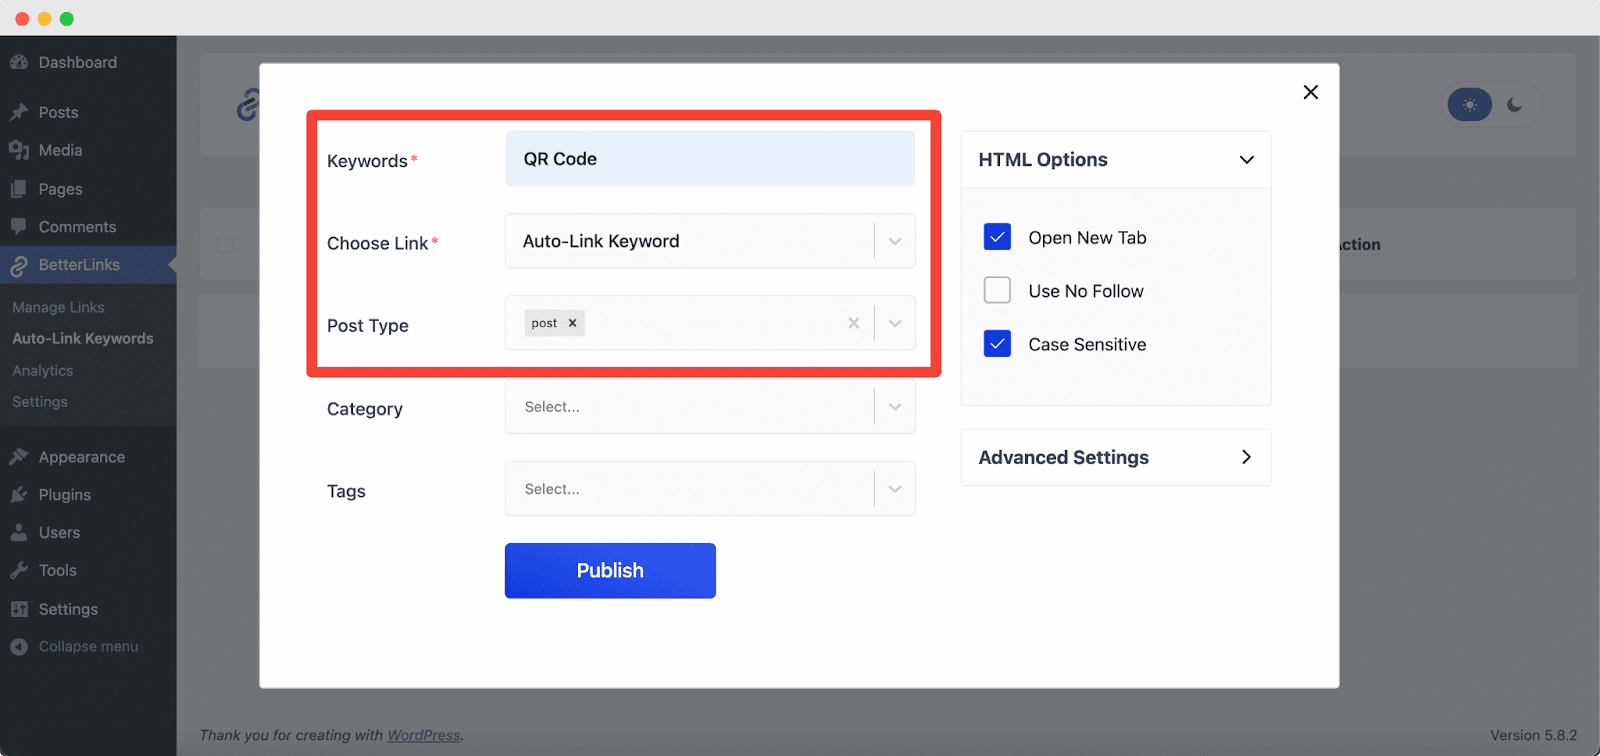The width and height of the screenshot is (1600, 756).
Task: Open Analytics in BetterLinks submenu
Action: point(43,370)
